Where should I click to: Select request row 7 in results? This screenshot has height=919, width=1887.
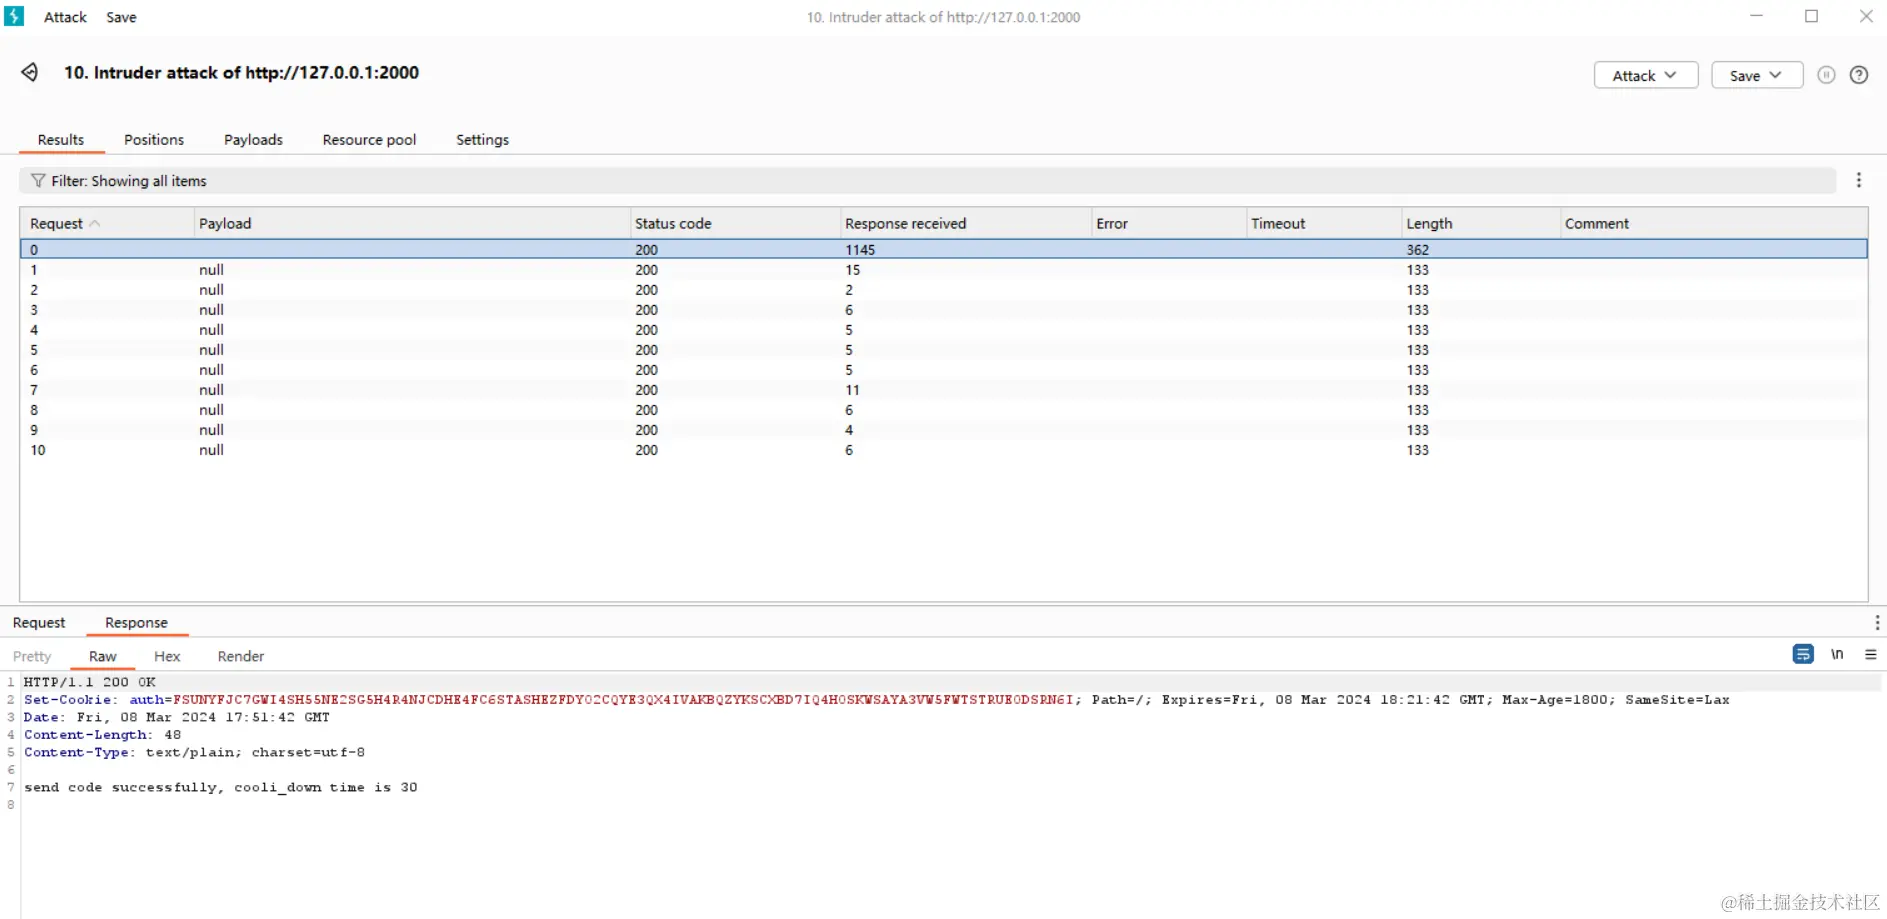(944, 389)
